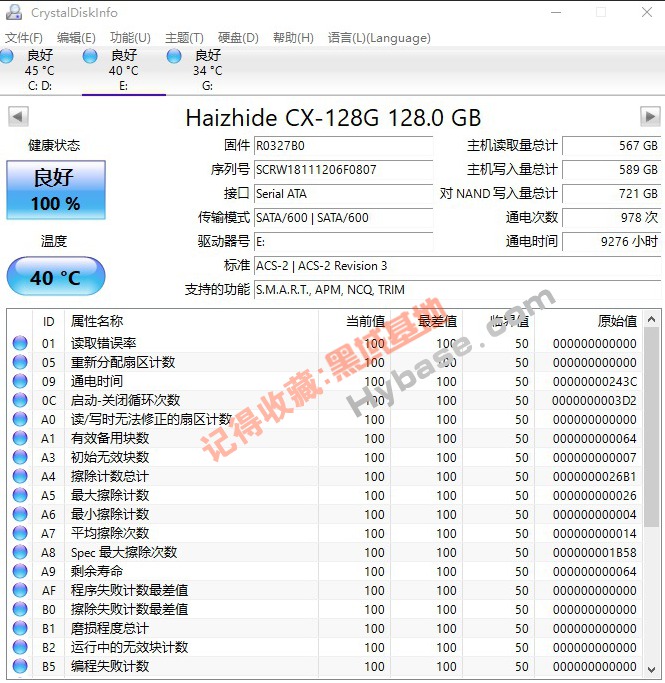Viewport: 665px width, 683px height.
Task: Open the 文件(F) menu
Action: click(24, 38)
